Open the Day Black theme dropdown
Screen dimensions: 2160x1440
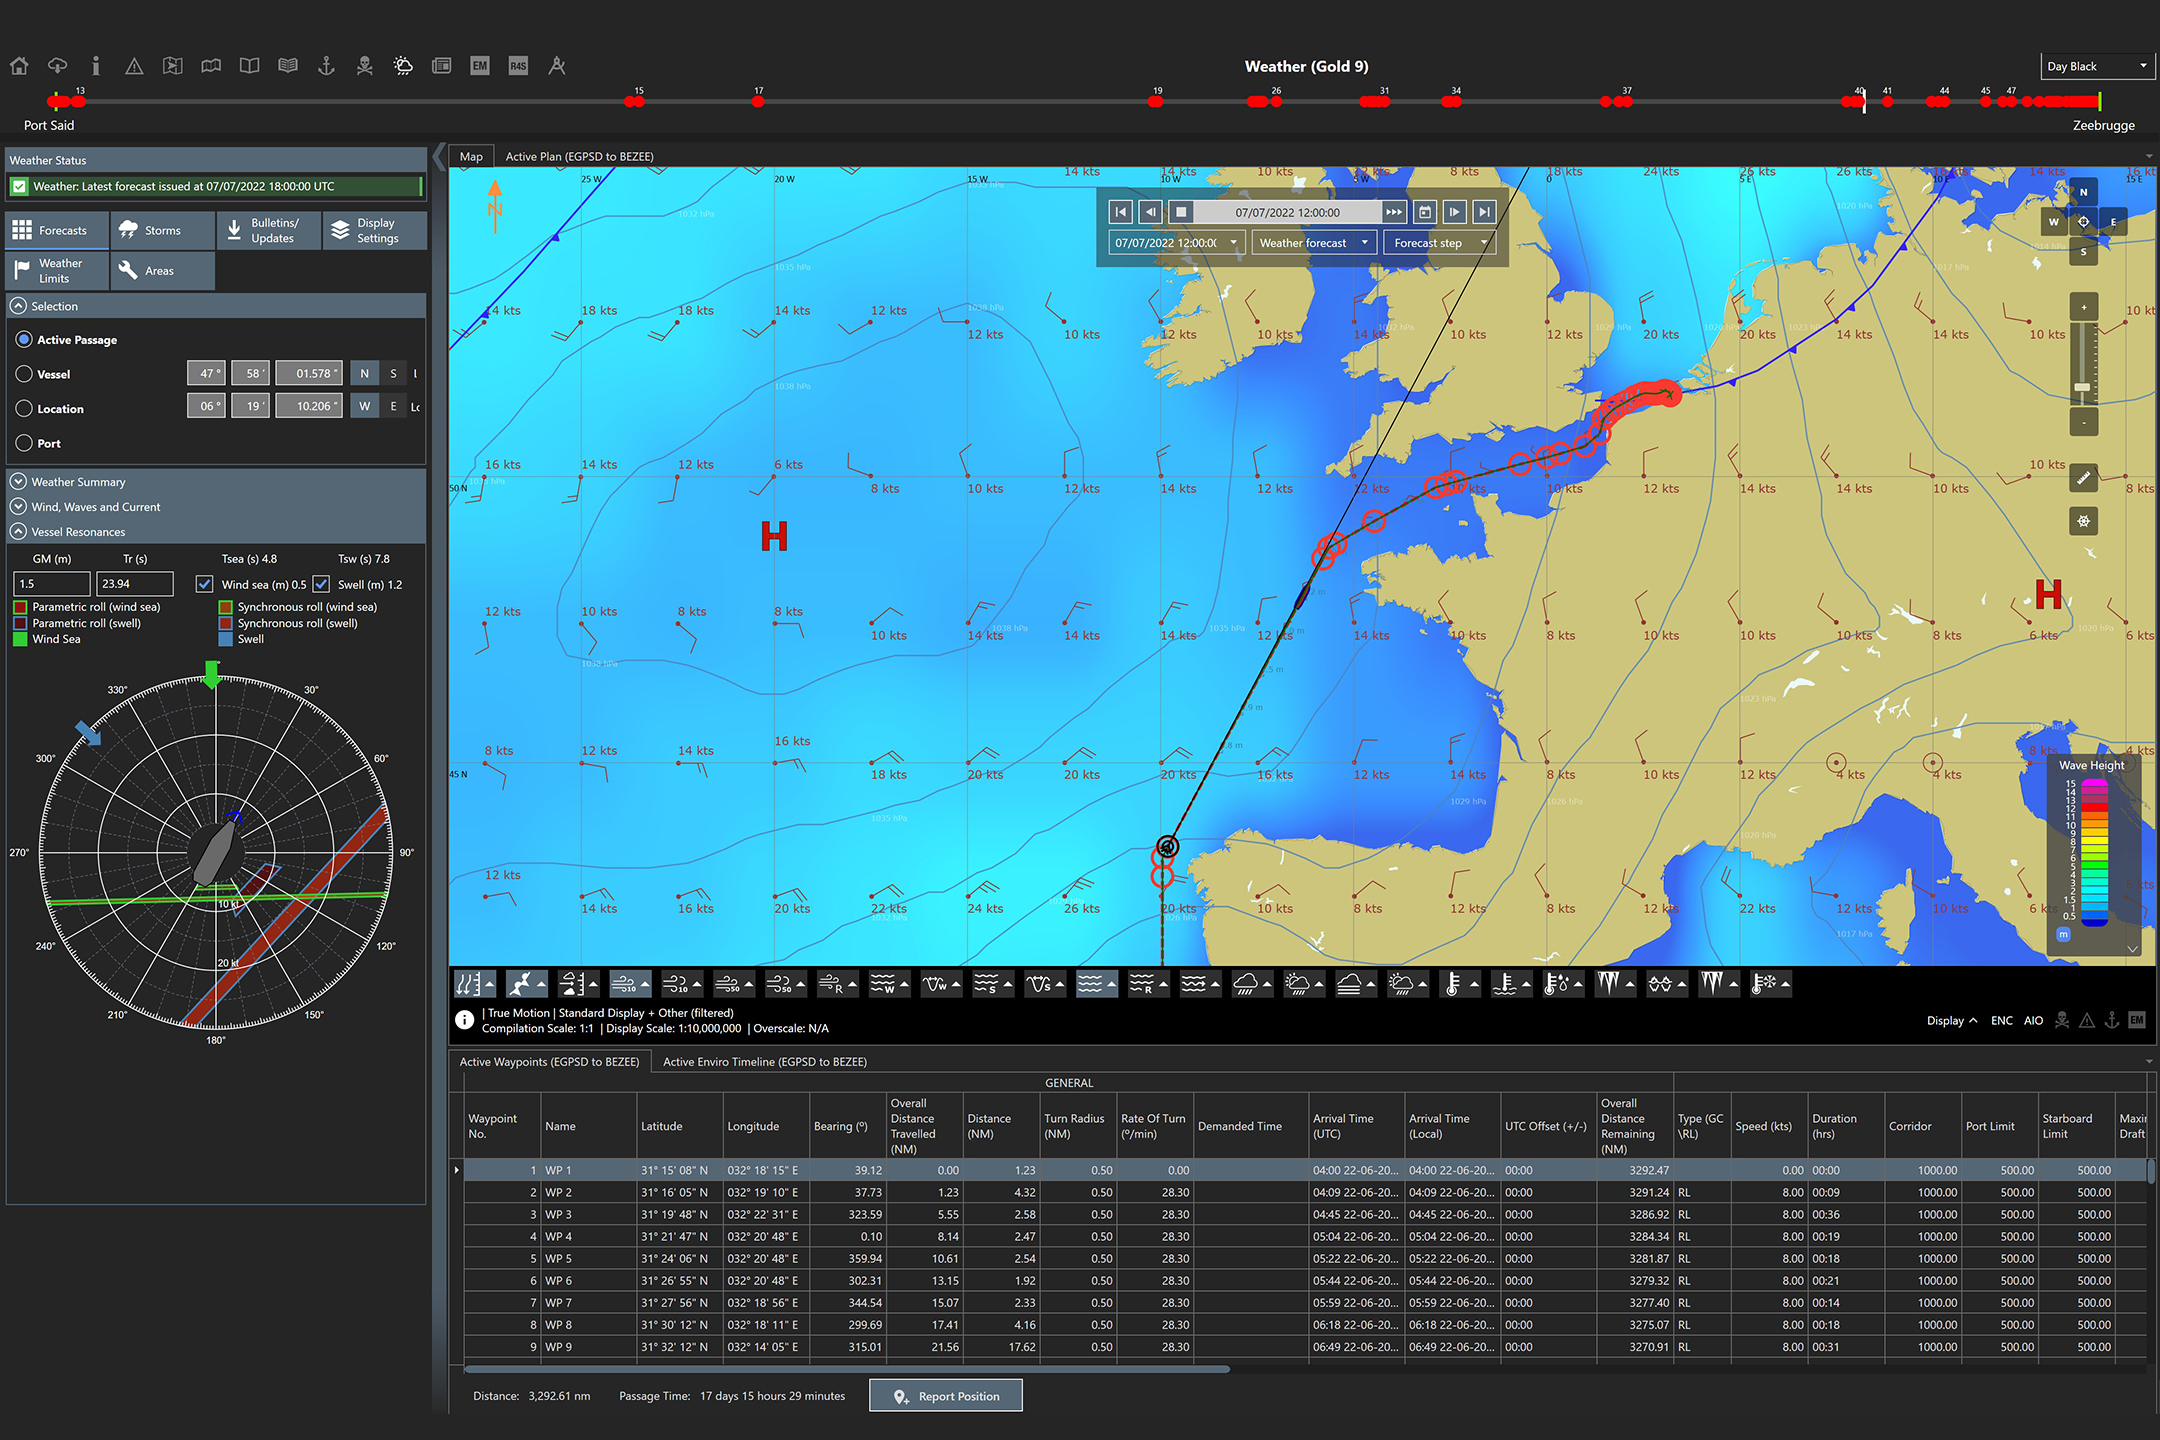pyautogui.click(x=2097, y=66)
